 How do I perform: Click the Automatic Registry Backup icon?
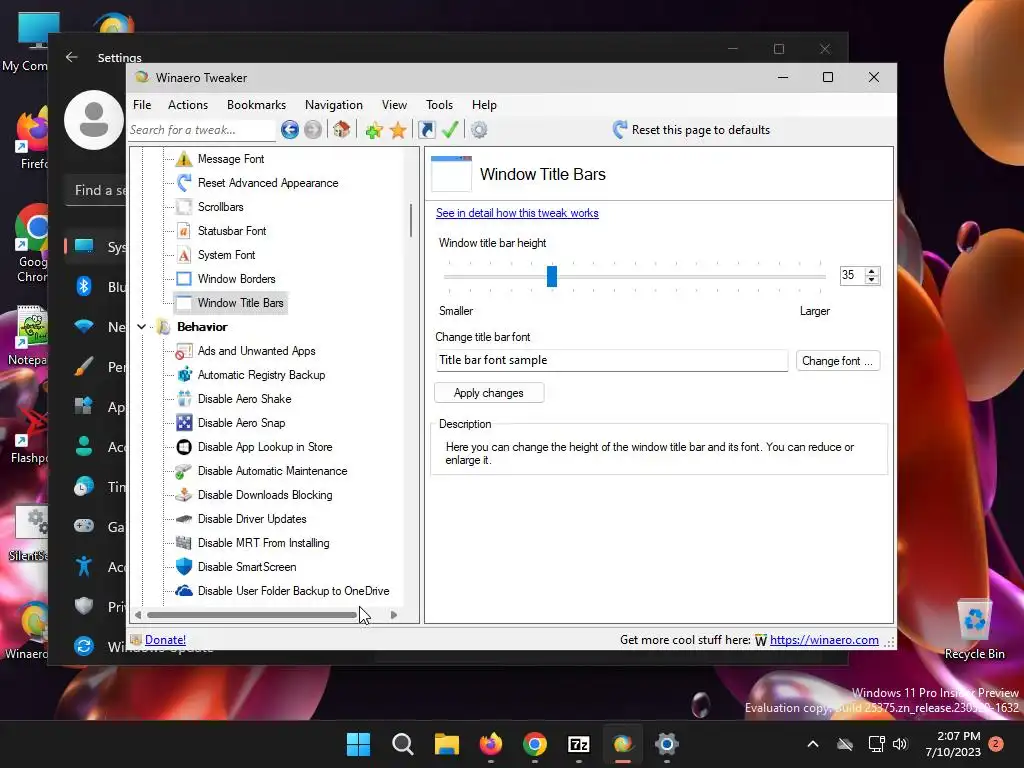point(184,375)
